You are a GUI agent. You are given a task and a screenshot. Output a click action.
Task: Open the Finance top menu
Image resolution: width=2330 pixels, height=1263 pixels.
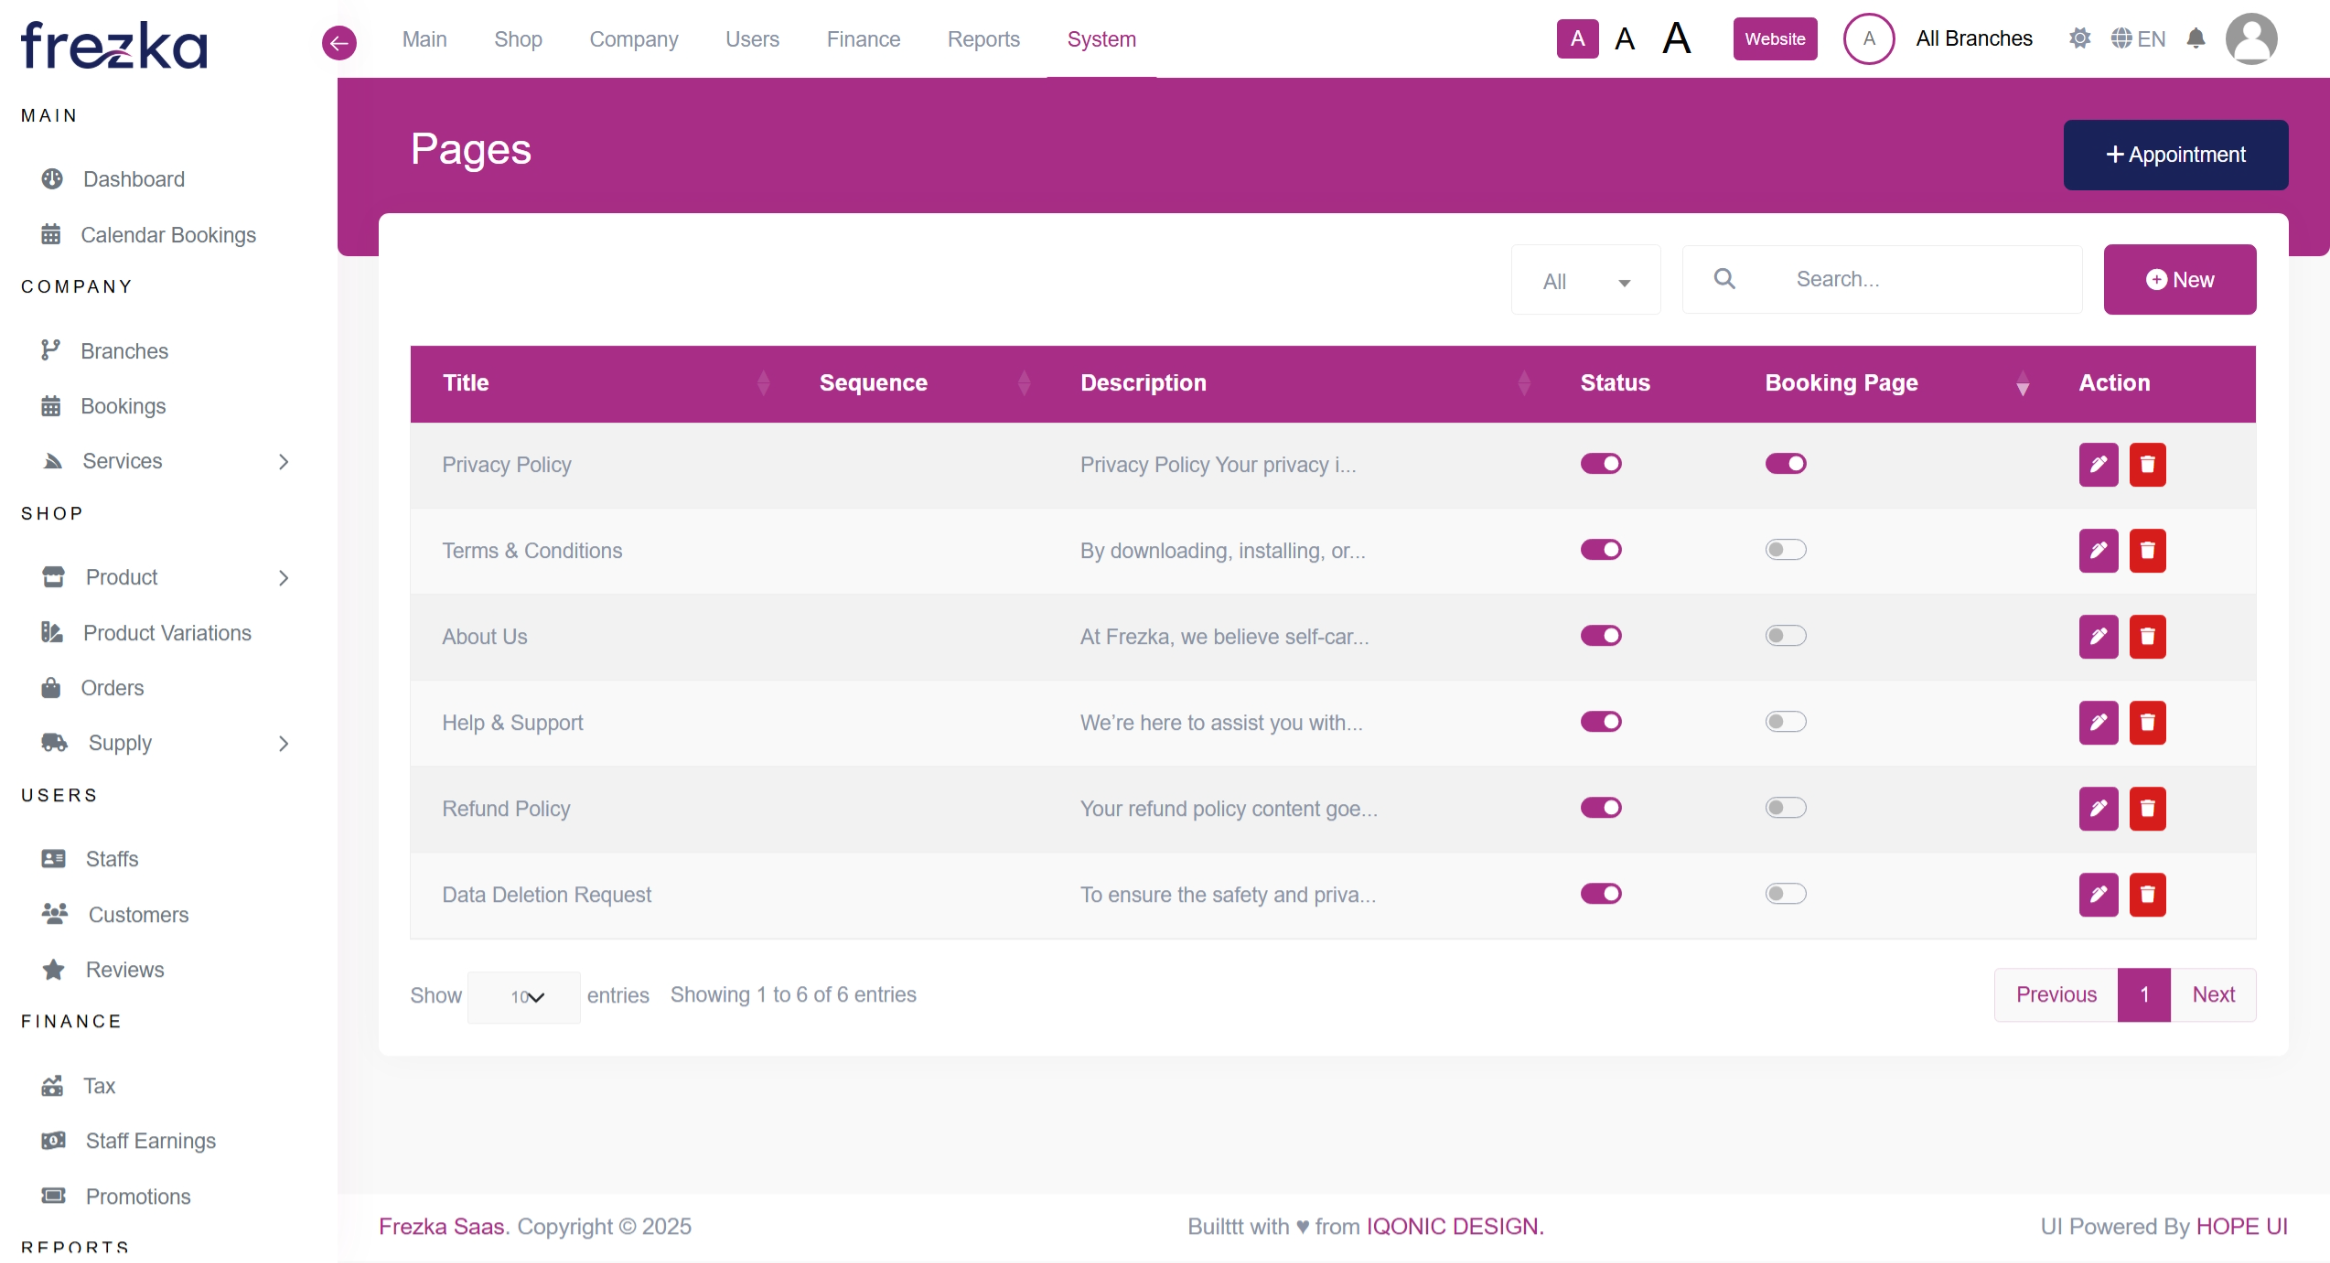(863, 39)
